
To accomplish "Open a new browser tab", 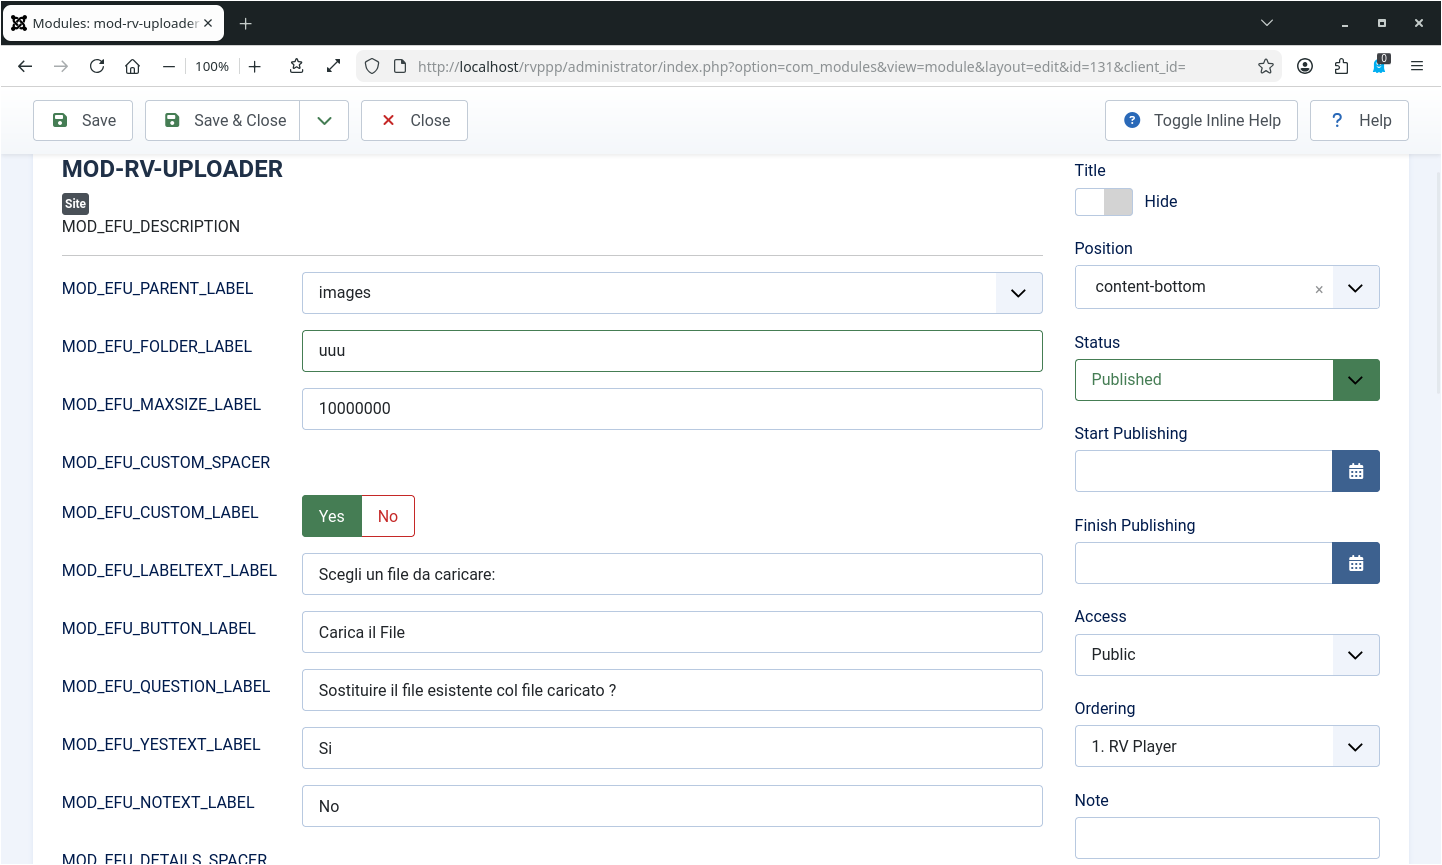I will 246,23.
